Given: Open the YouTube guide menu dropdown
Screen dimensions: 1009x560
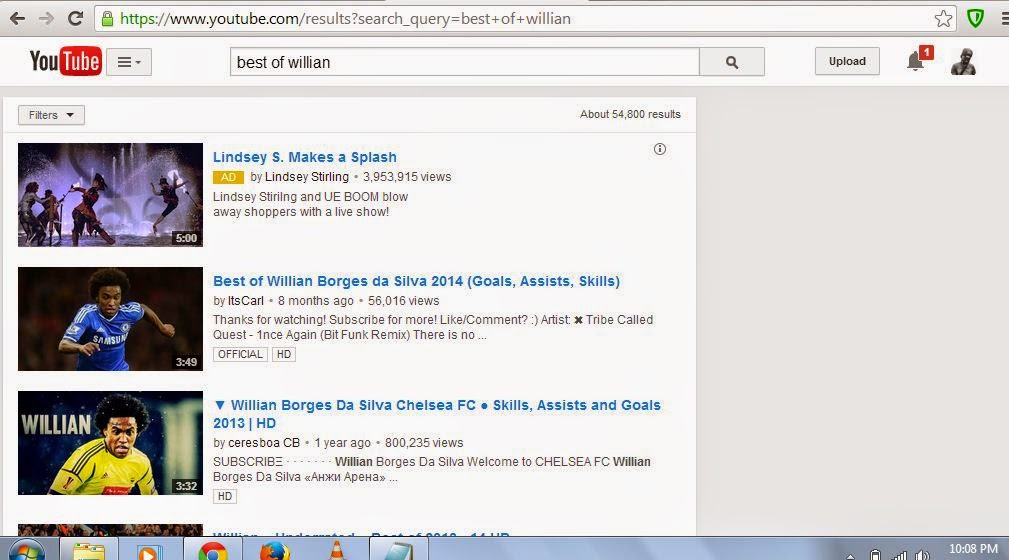Looking at the screenshot, I should (129, 62).
